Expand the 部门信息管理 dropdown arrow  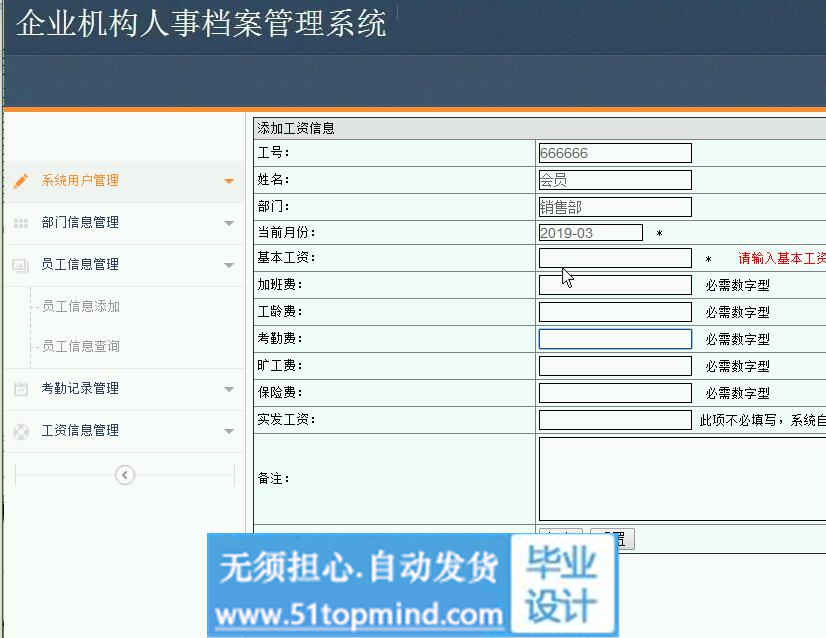pos(229,223)
